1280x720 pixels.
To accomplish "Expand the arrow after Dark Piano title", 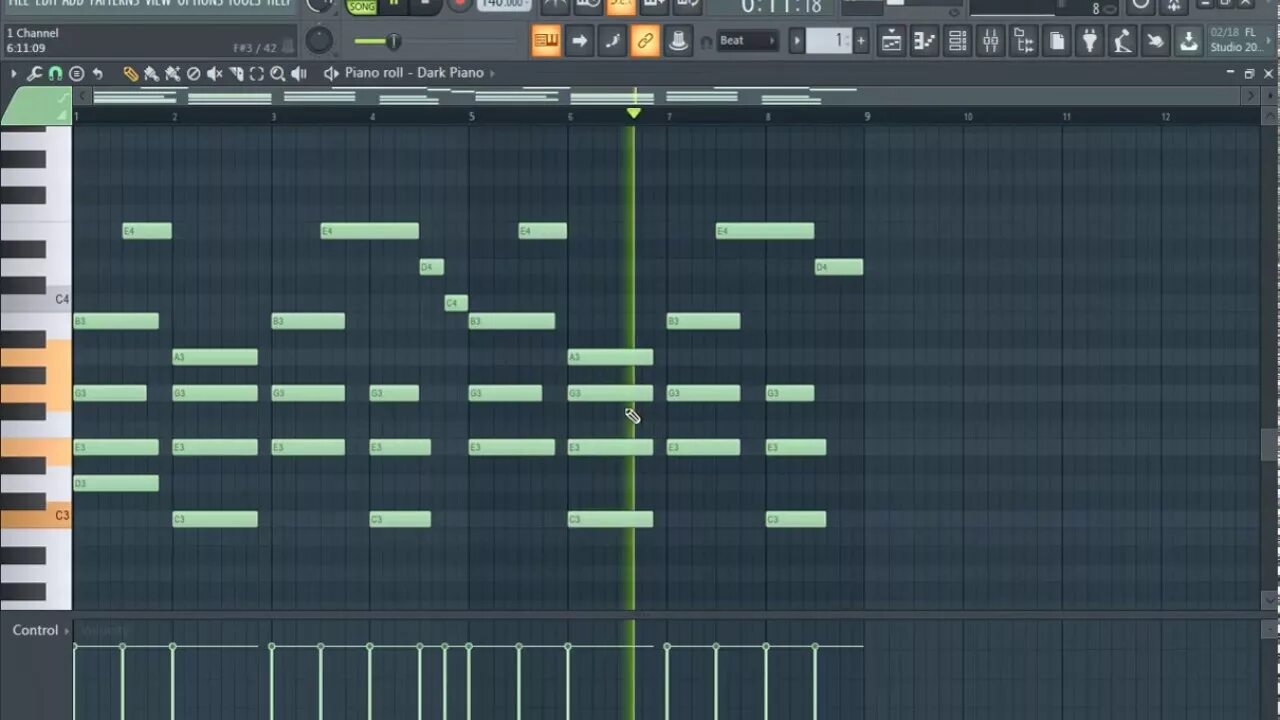I will tap(492, 73).
